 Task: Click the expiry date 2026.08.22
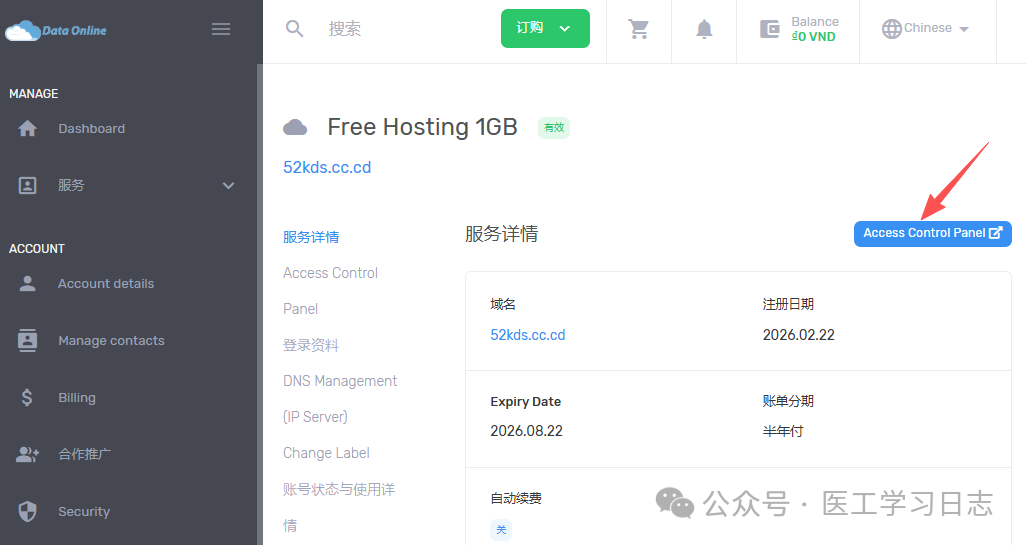tap(526, 431)
